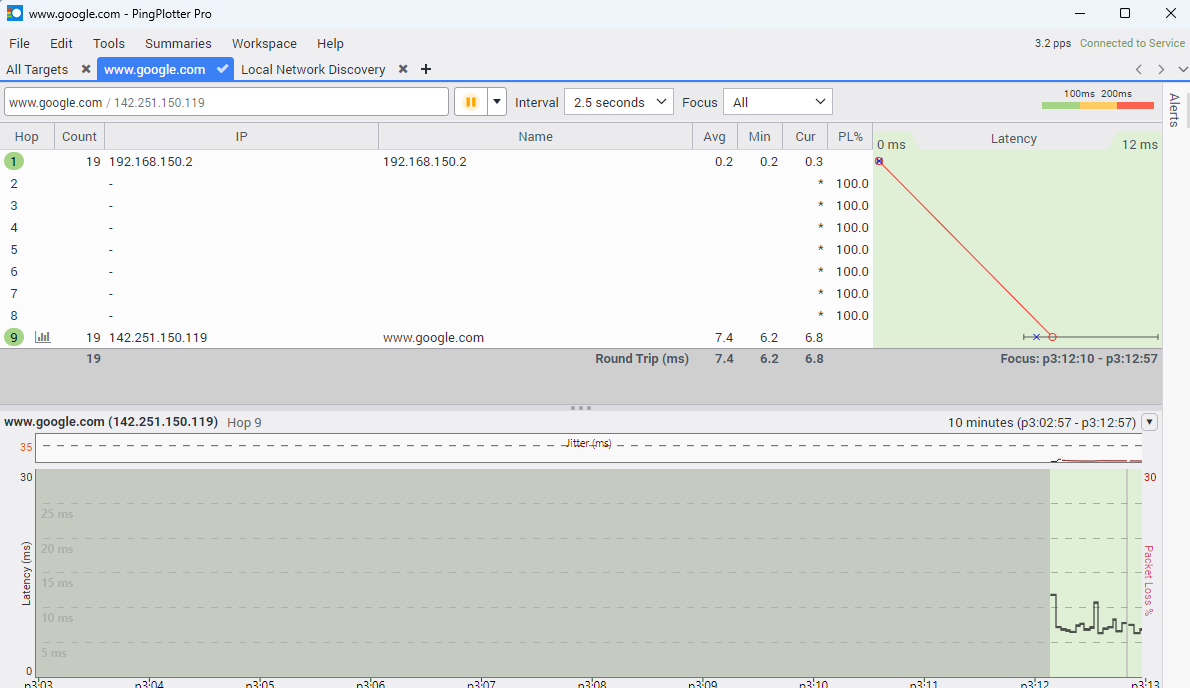This screenshot has height=688, width=1190.
Task: Toggle the timeline graph icon on hop 9
Action: [x=42, y=338]
